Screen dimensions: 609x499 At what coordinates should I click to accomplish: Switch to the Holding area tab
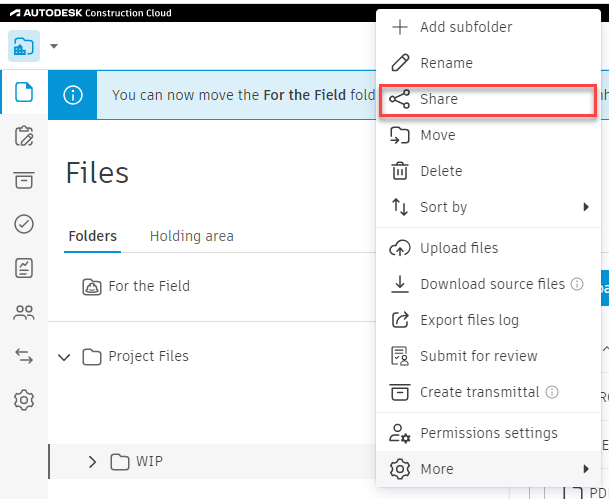coord(192,236)
